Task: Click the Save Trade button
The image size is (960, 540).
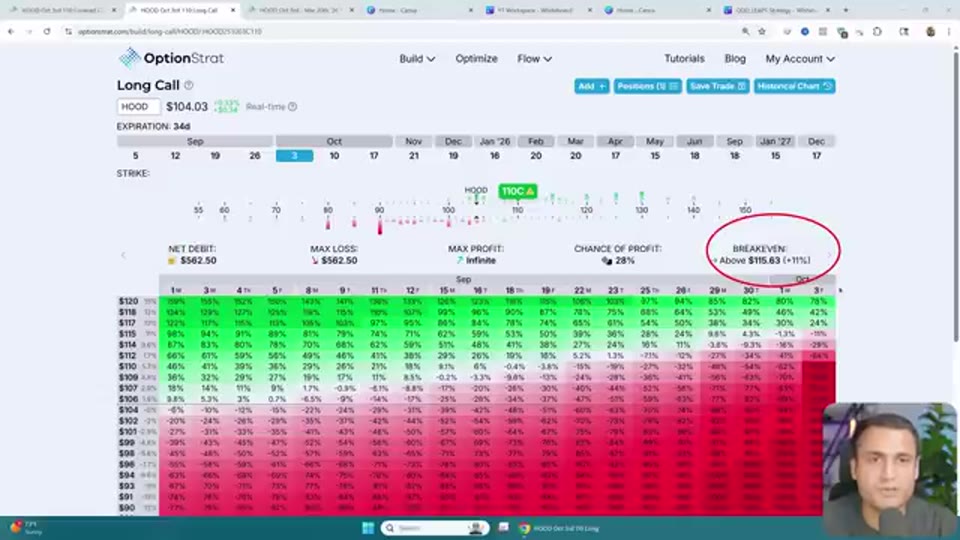Action: (x=718, y=86)
